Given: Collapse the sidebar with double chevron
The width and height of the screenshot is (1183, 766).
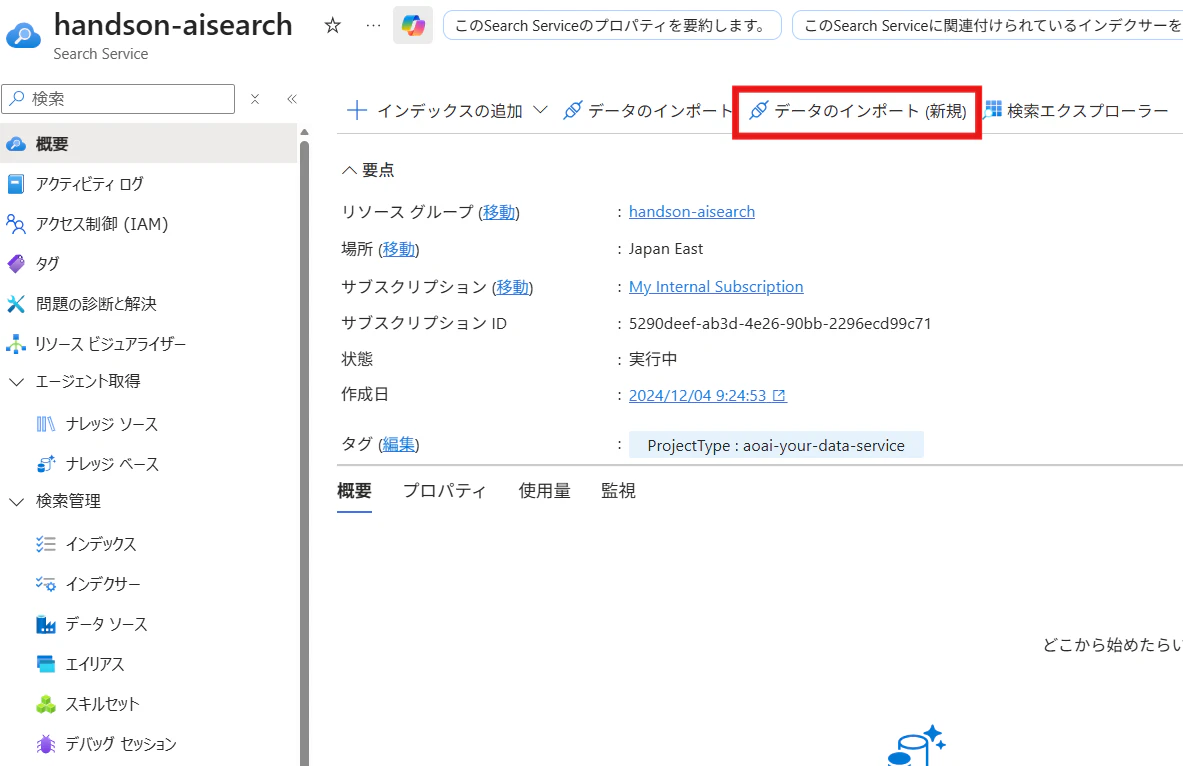Looking at the screenshot, I should coord(292,99).
